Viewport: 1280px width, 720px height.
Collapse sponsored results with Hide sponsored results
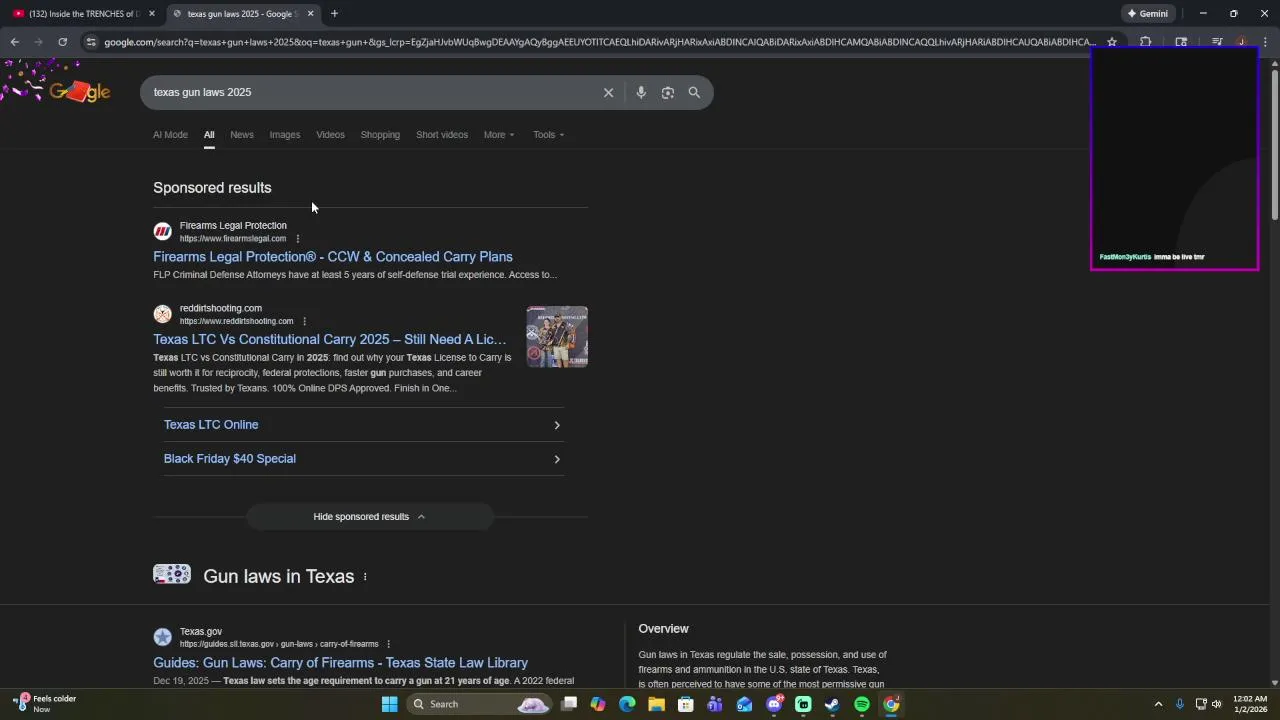point(370,517)
